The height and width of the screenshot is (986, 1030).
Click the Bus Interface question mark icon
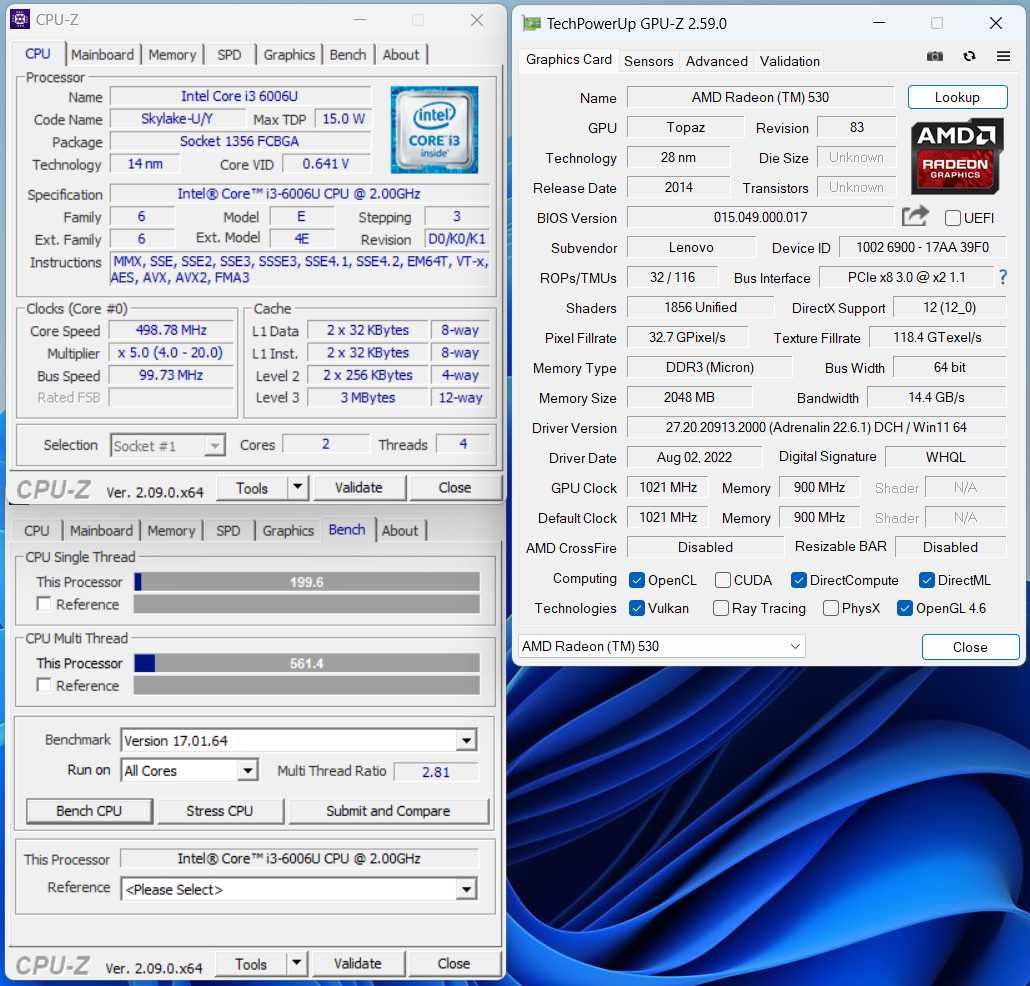[1003, 277]
